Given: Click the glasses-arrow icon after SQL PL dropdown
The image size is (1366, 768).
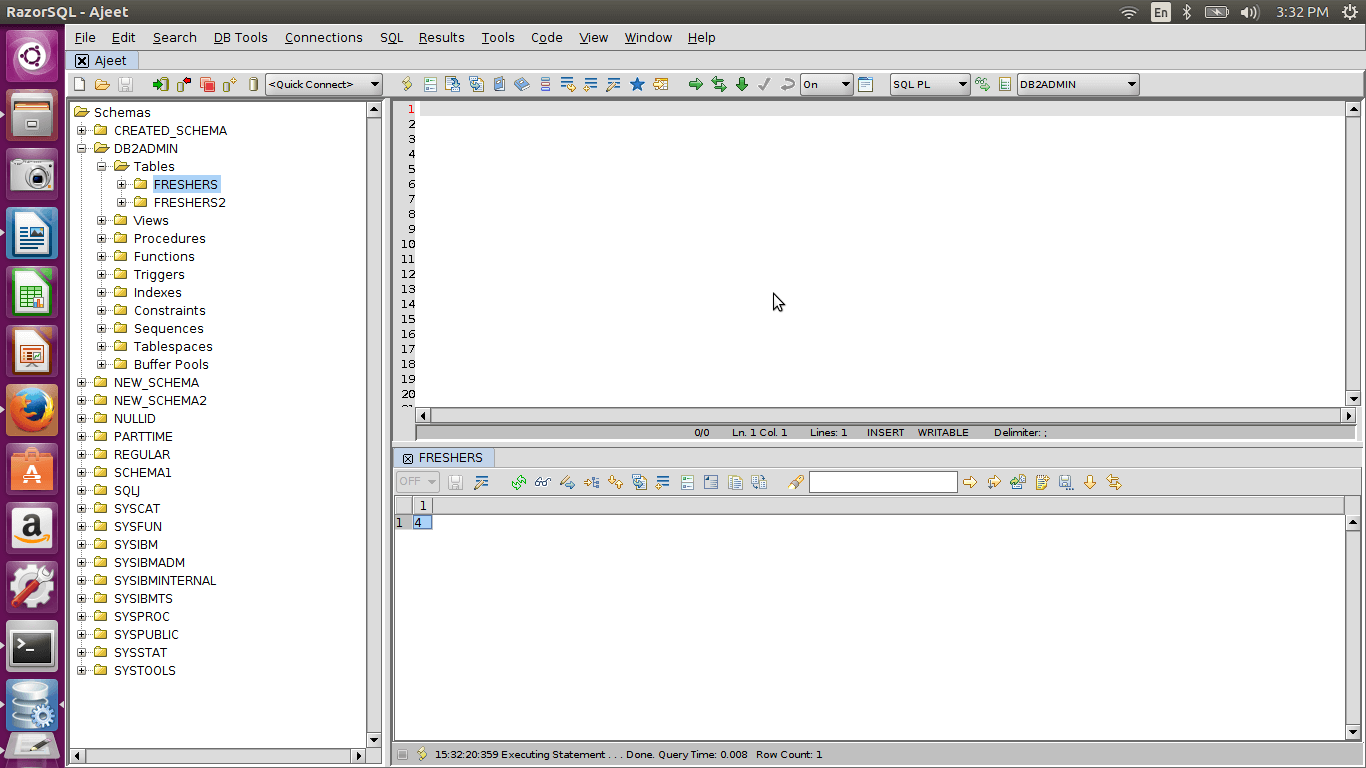Looking at the screenshot, I should coord(982,85).
